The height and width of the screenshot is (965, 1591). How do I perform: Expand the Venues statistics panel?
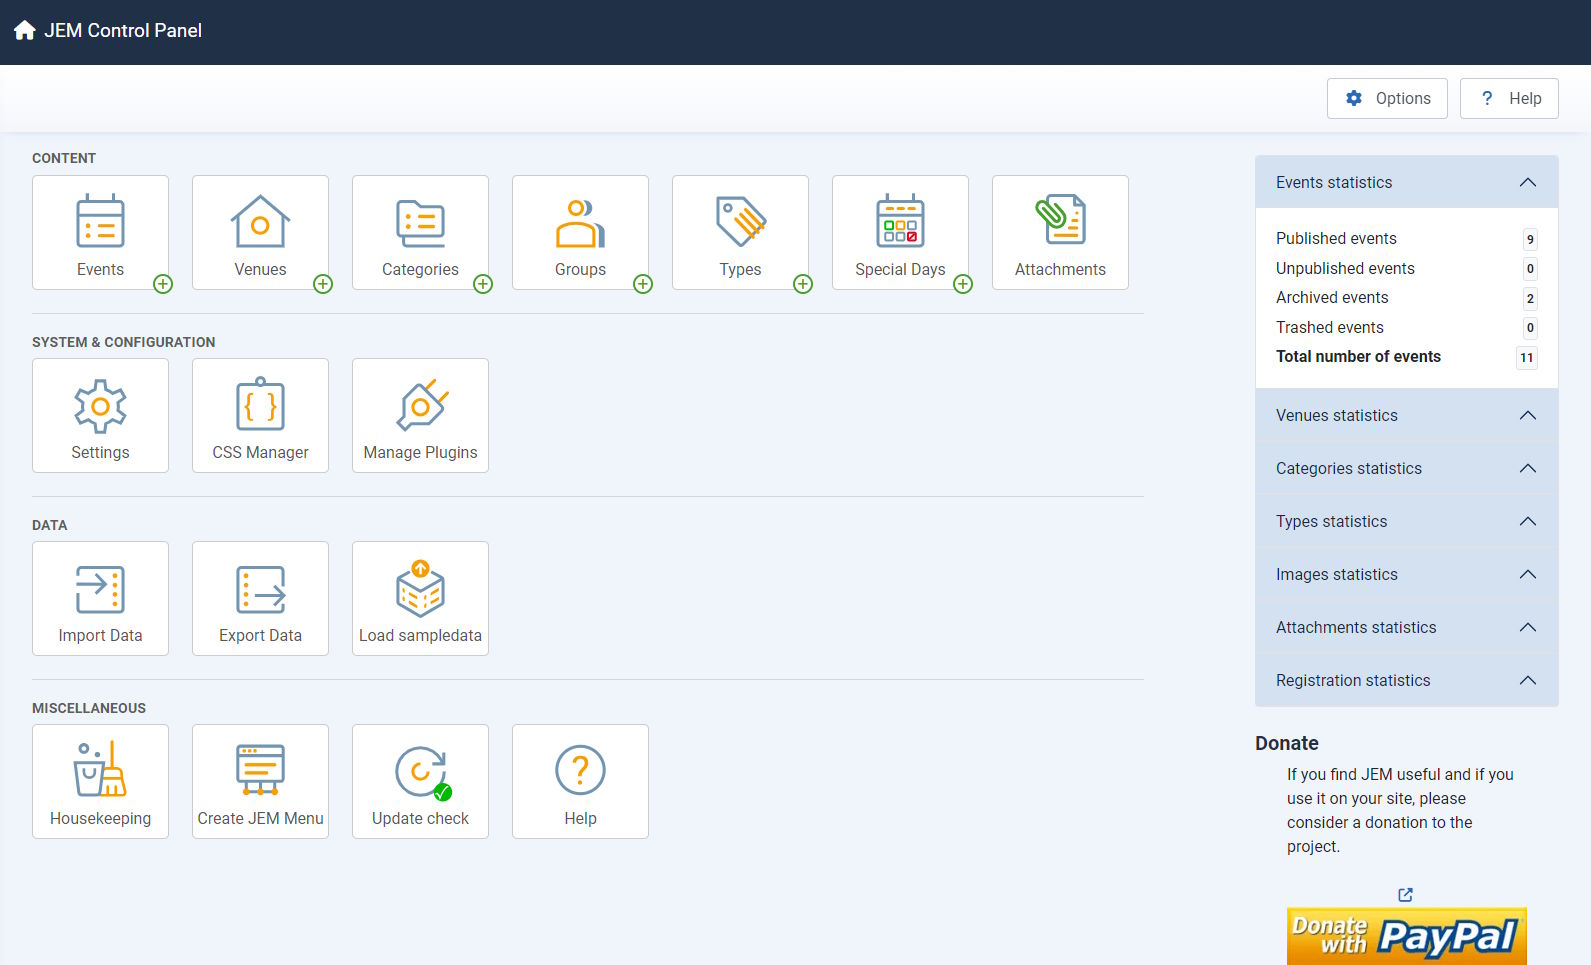point(1406,415)
